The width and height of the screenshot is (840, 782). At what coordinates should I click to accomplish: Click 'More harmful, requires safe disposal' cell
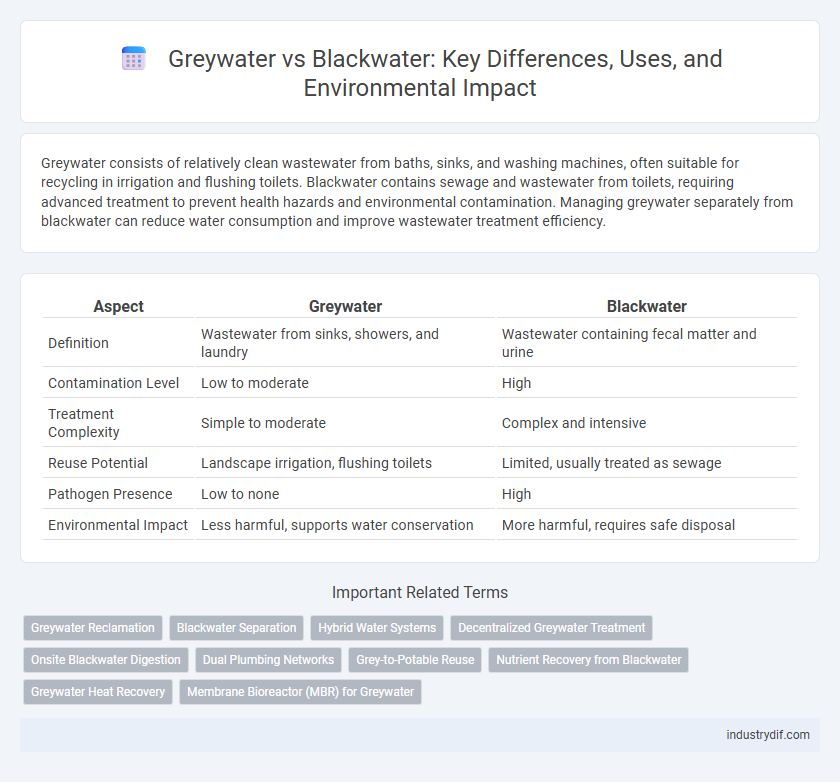click(x=647, y=525)
